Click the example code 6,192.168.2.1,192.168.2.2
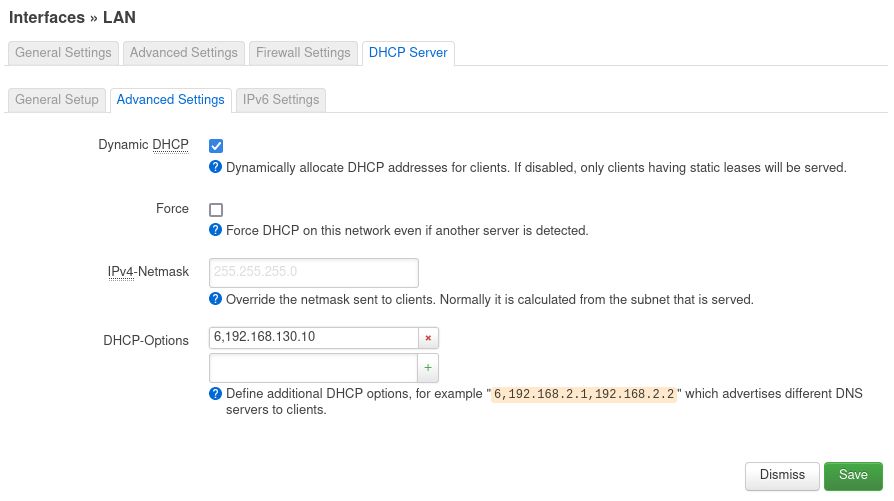Image resolution: width=894 pixels, height=501 pixels. click(x=584, y=394)
